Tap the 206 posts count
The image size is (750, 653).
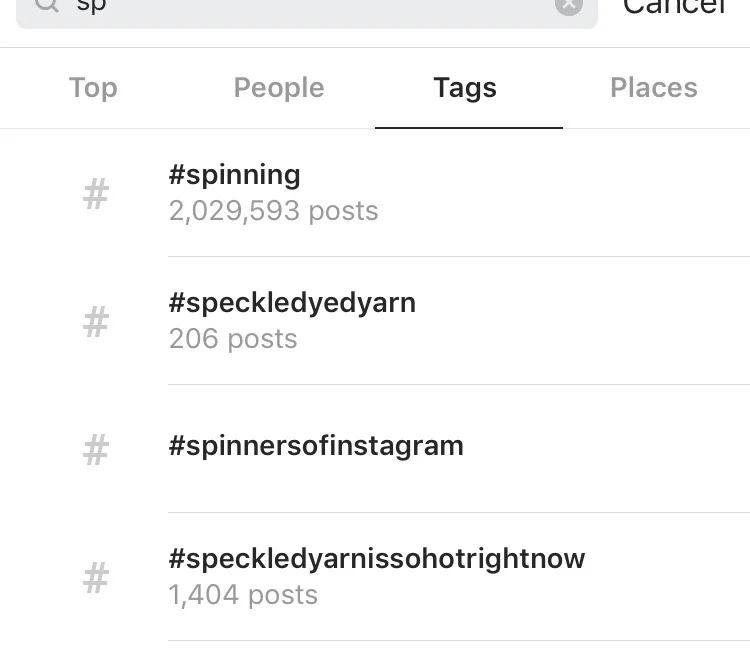coord(233,339)
